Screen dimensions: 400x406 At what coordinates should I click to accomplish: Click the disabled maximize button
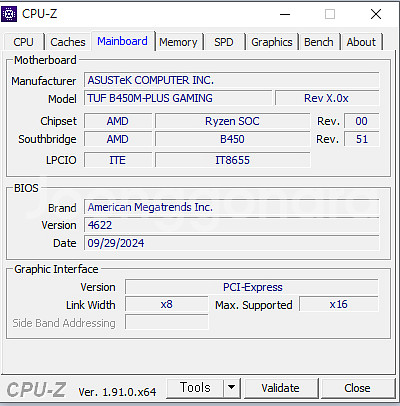click(x=330, y=14)
